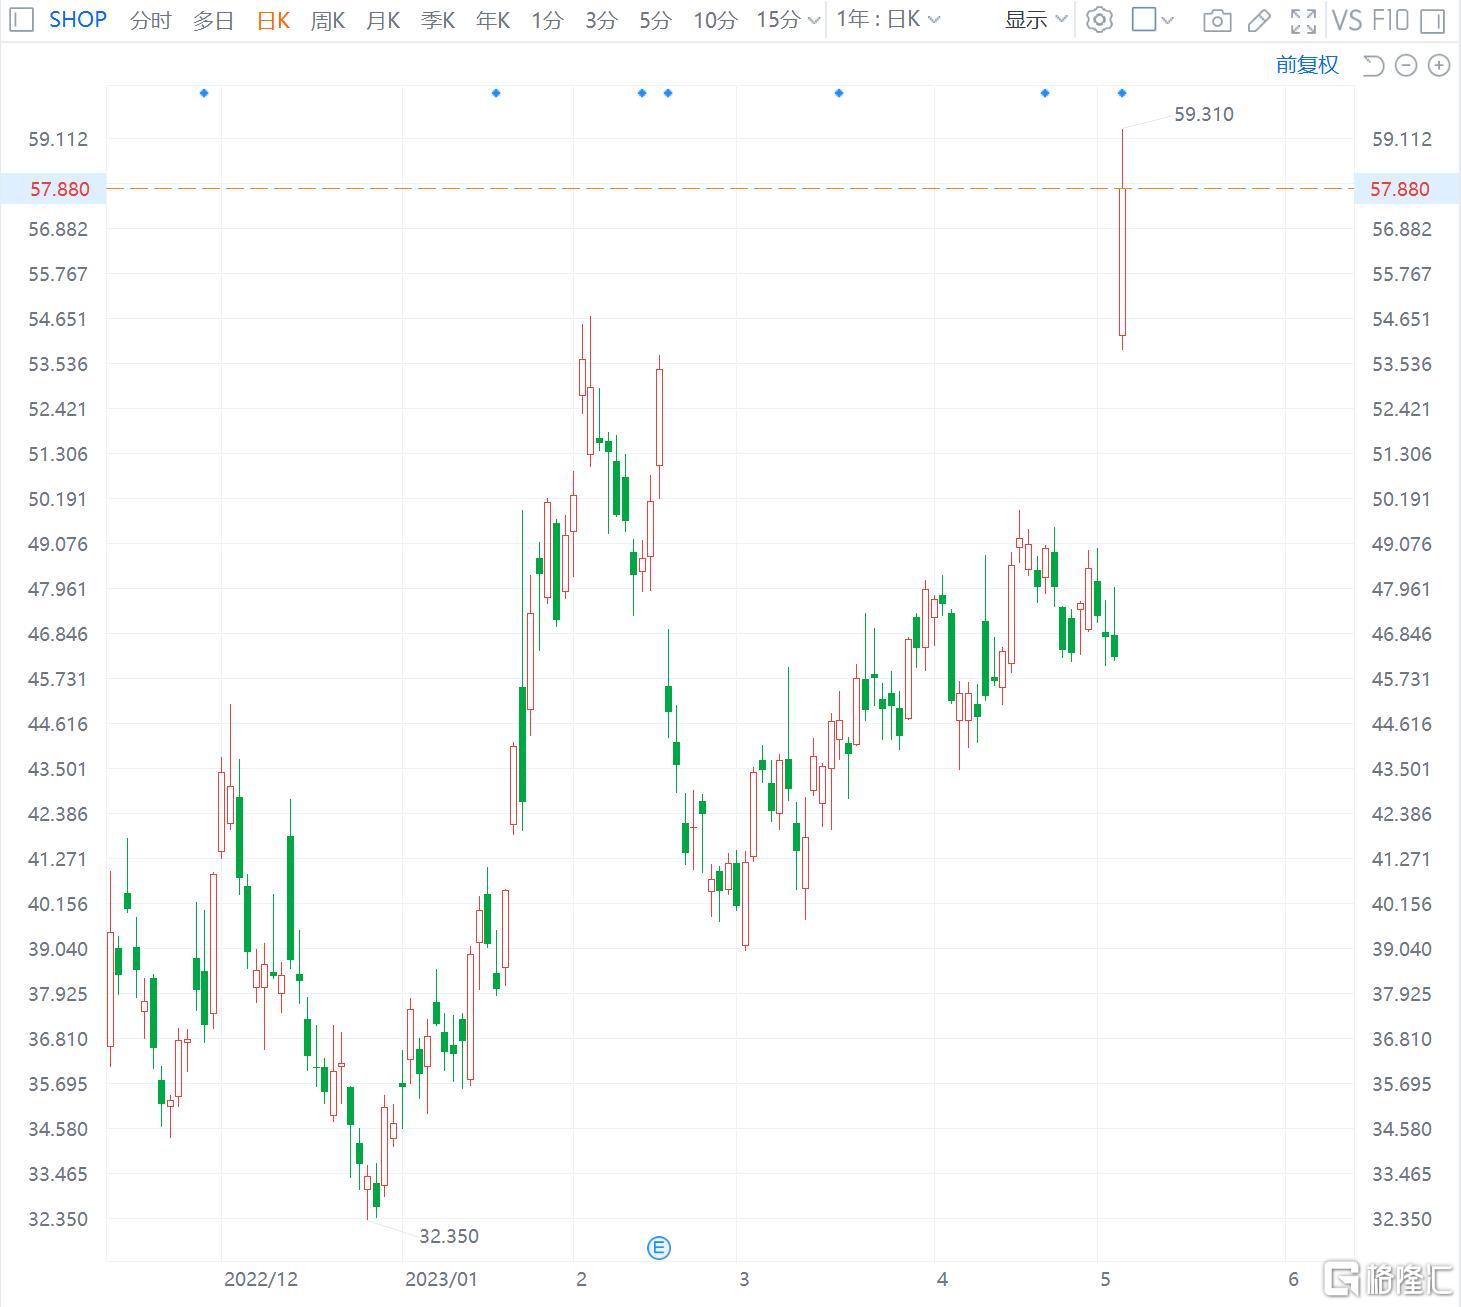The image size is (1461, 1307).
Task: Toggle the left sidebar panel icon
Action: coord(21,19)
